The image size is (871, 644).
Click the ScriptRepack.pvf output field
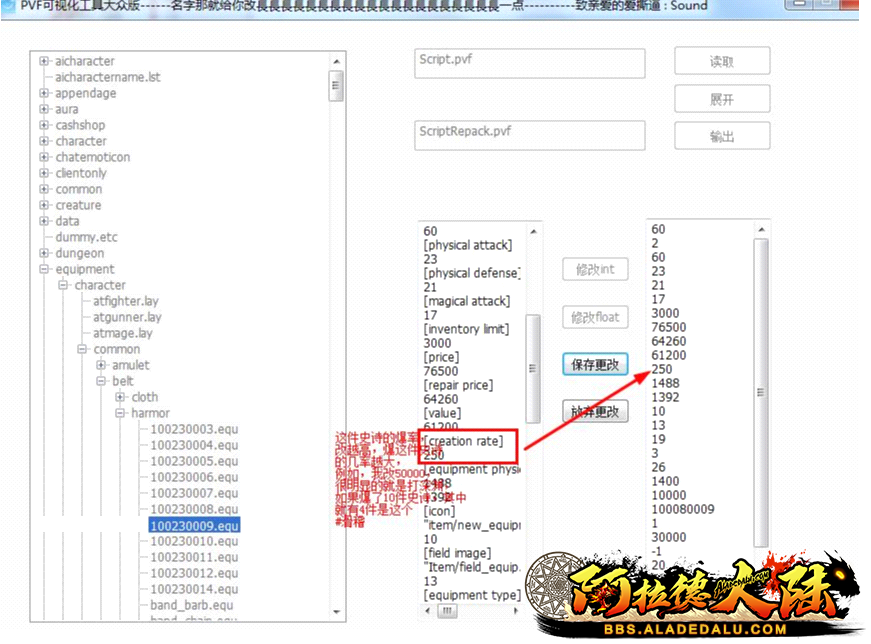point(529,134)
